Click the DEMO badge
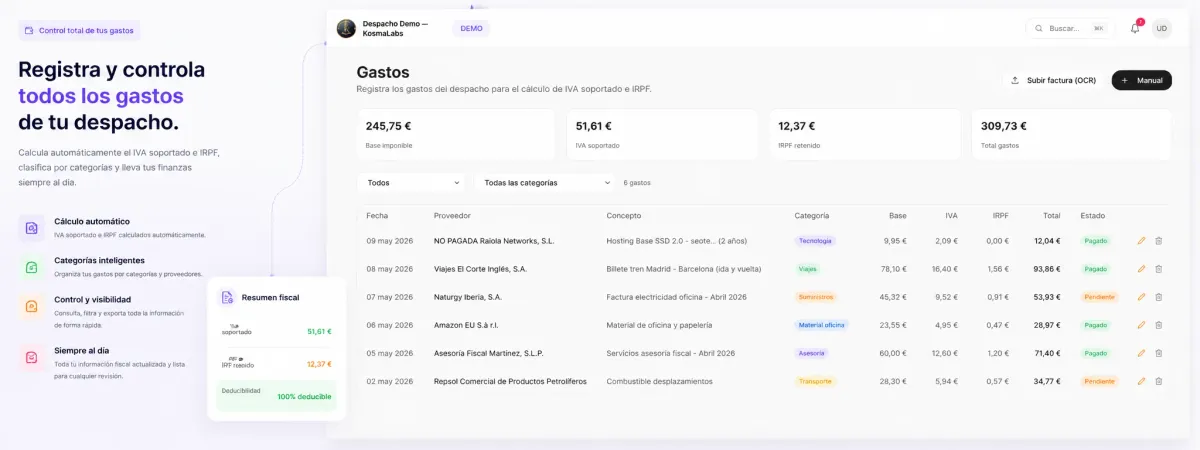This screenshot has height=450, width=1200. (471, 28)
